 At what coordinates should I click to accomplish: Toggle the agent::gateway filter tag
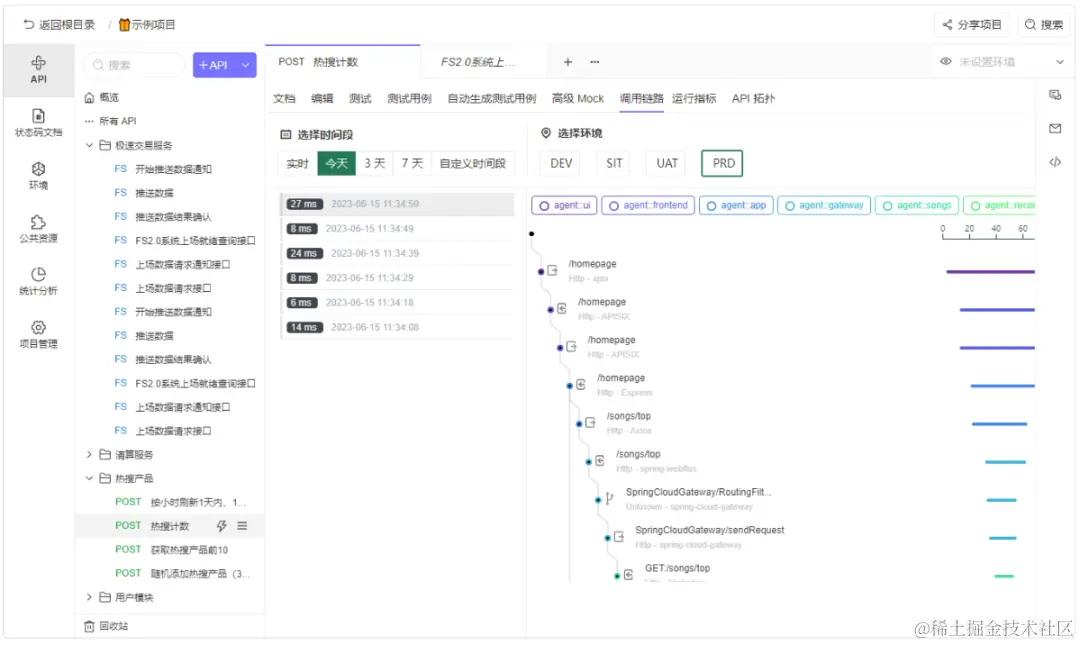(824, 205)
